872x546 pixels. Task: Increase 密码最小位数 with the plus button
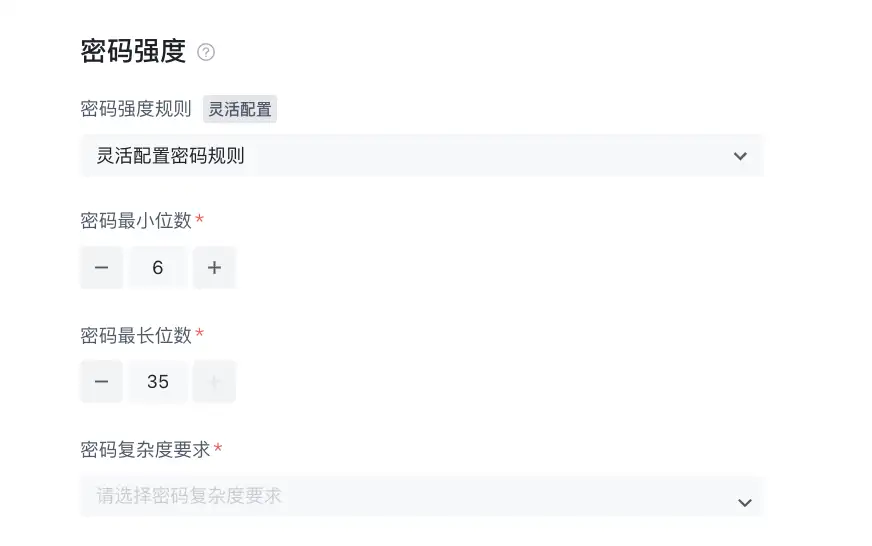coord(214,267)
